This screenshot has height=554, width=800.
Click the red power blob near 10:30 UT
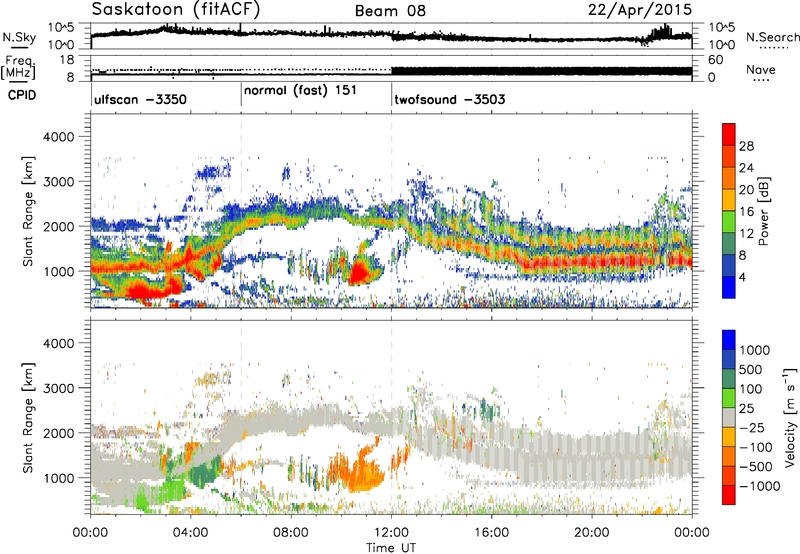(x=360, y=273)
